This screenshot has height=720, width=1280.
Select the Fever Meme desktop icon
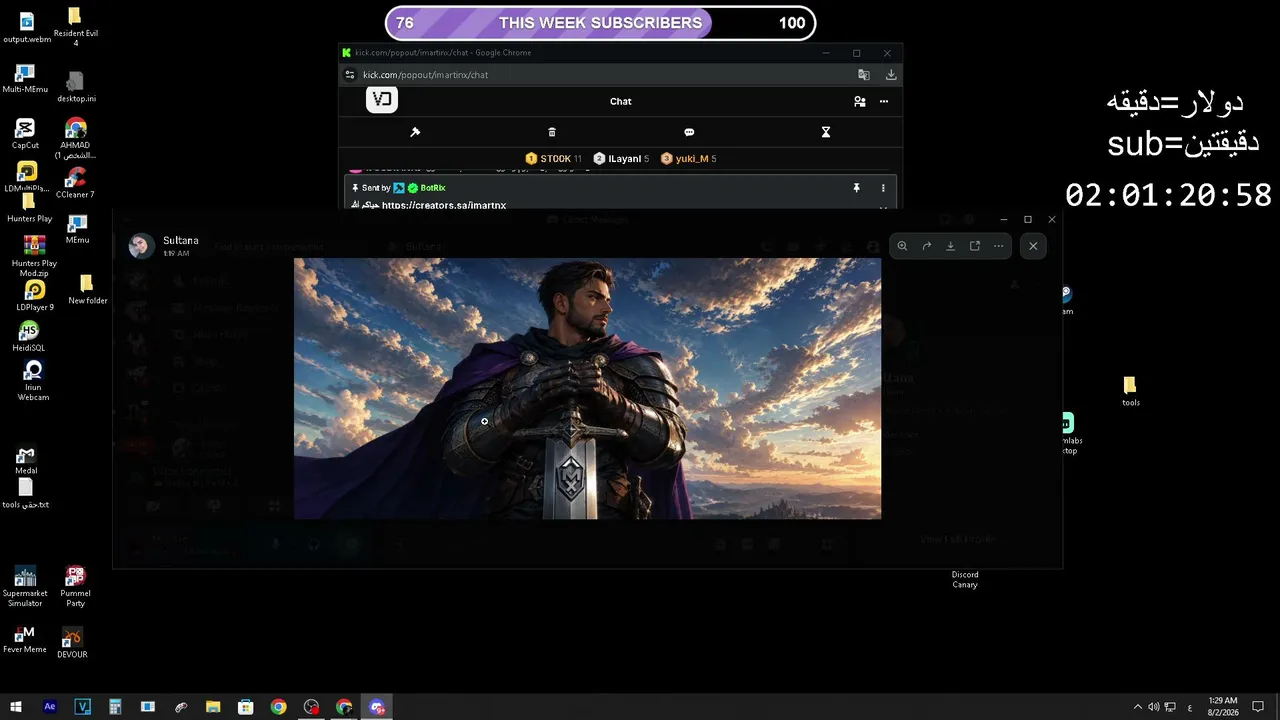25,638
